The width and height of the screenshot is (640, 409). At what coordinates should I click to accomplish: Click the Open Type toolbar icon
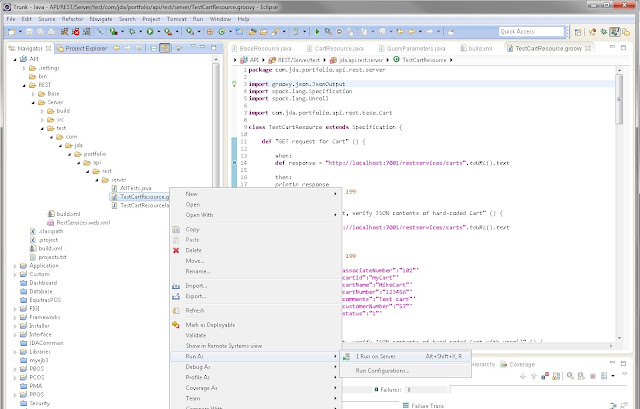[253, 31]
